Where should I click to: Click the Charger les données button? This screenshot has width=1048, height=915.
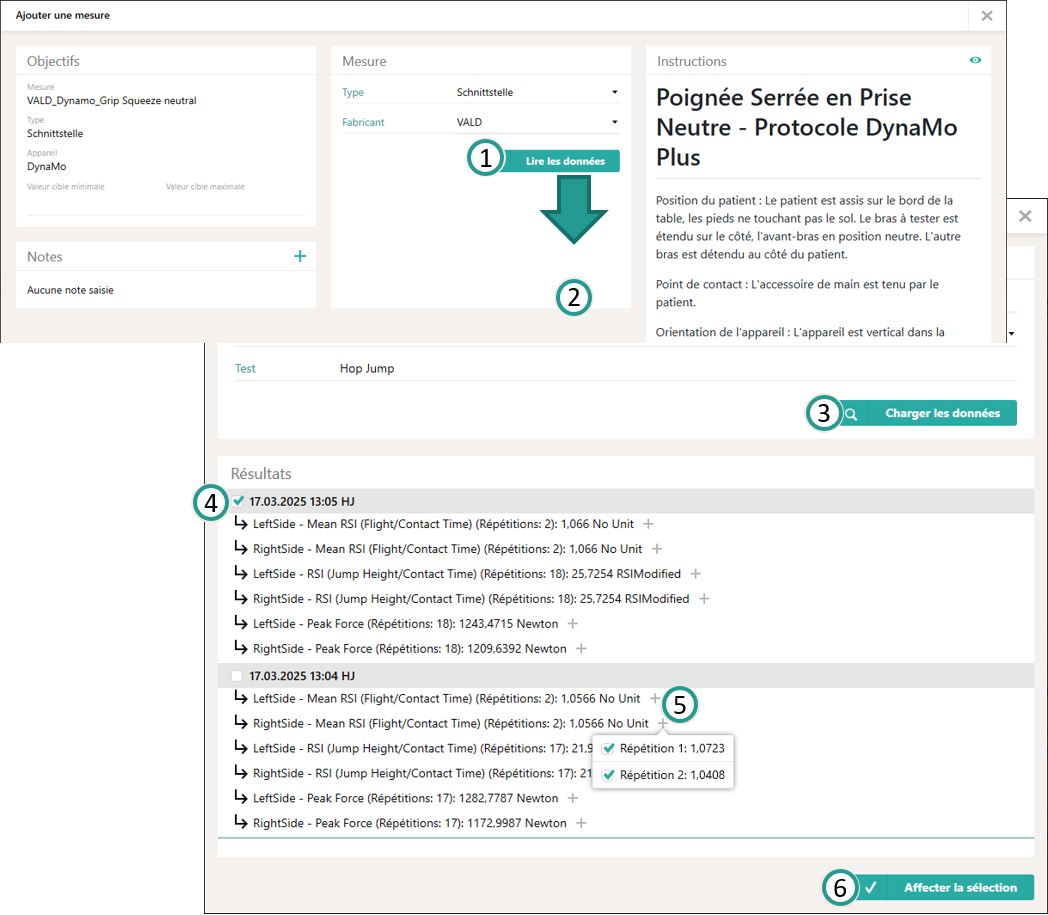pyautogui.click(x=941, y=413)
